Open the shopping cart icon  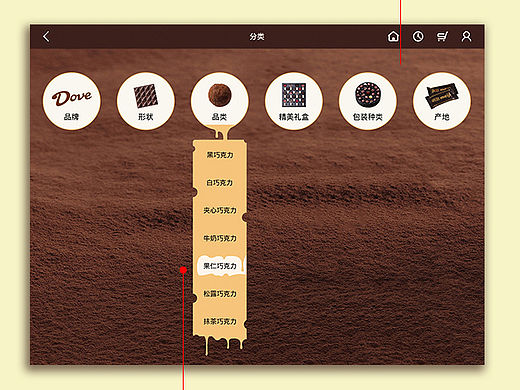click(x=442, y=36)
